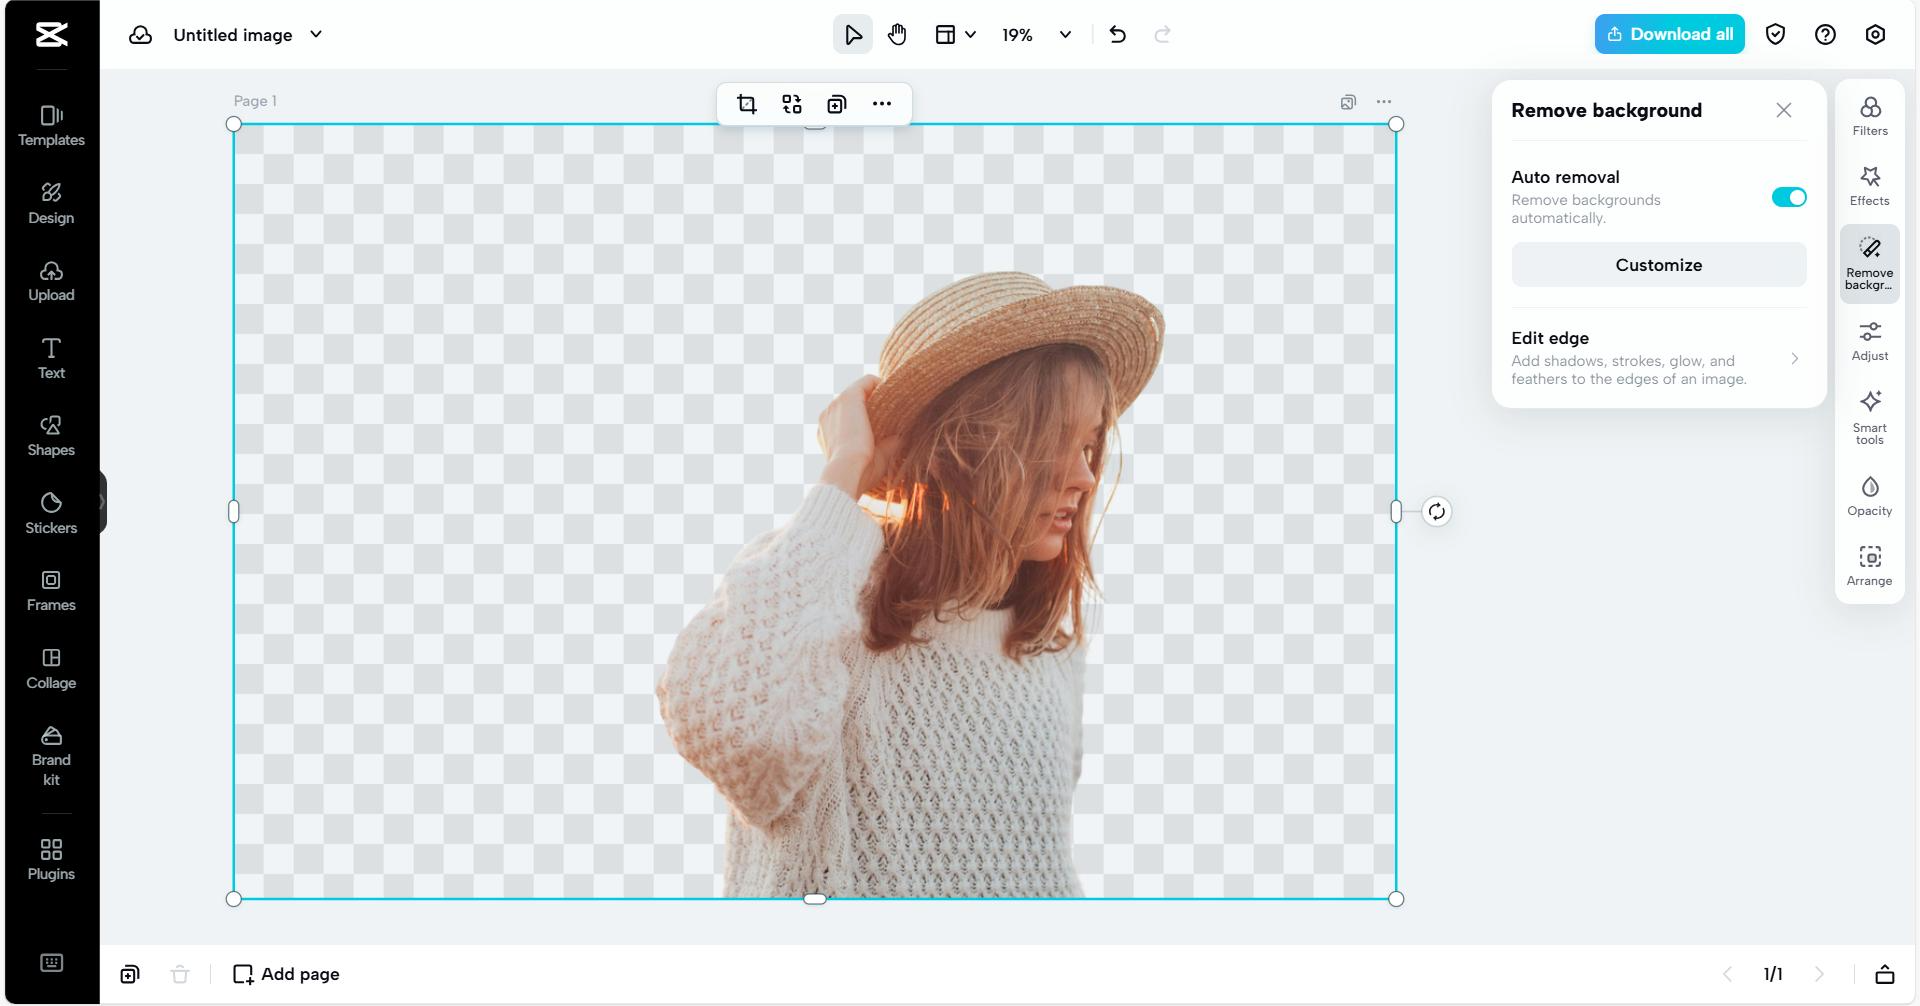Open the Opacity settings
1920x1006 pixels.
tap(1870, 494)
